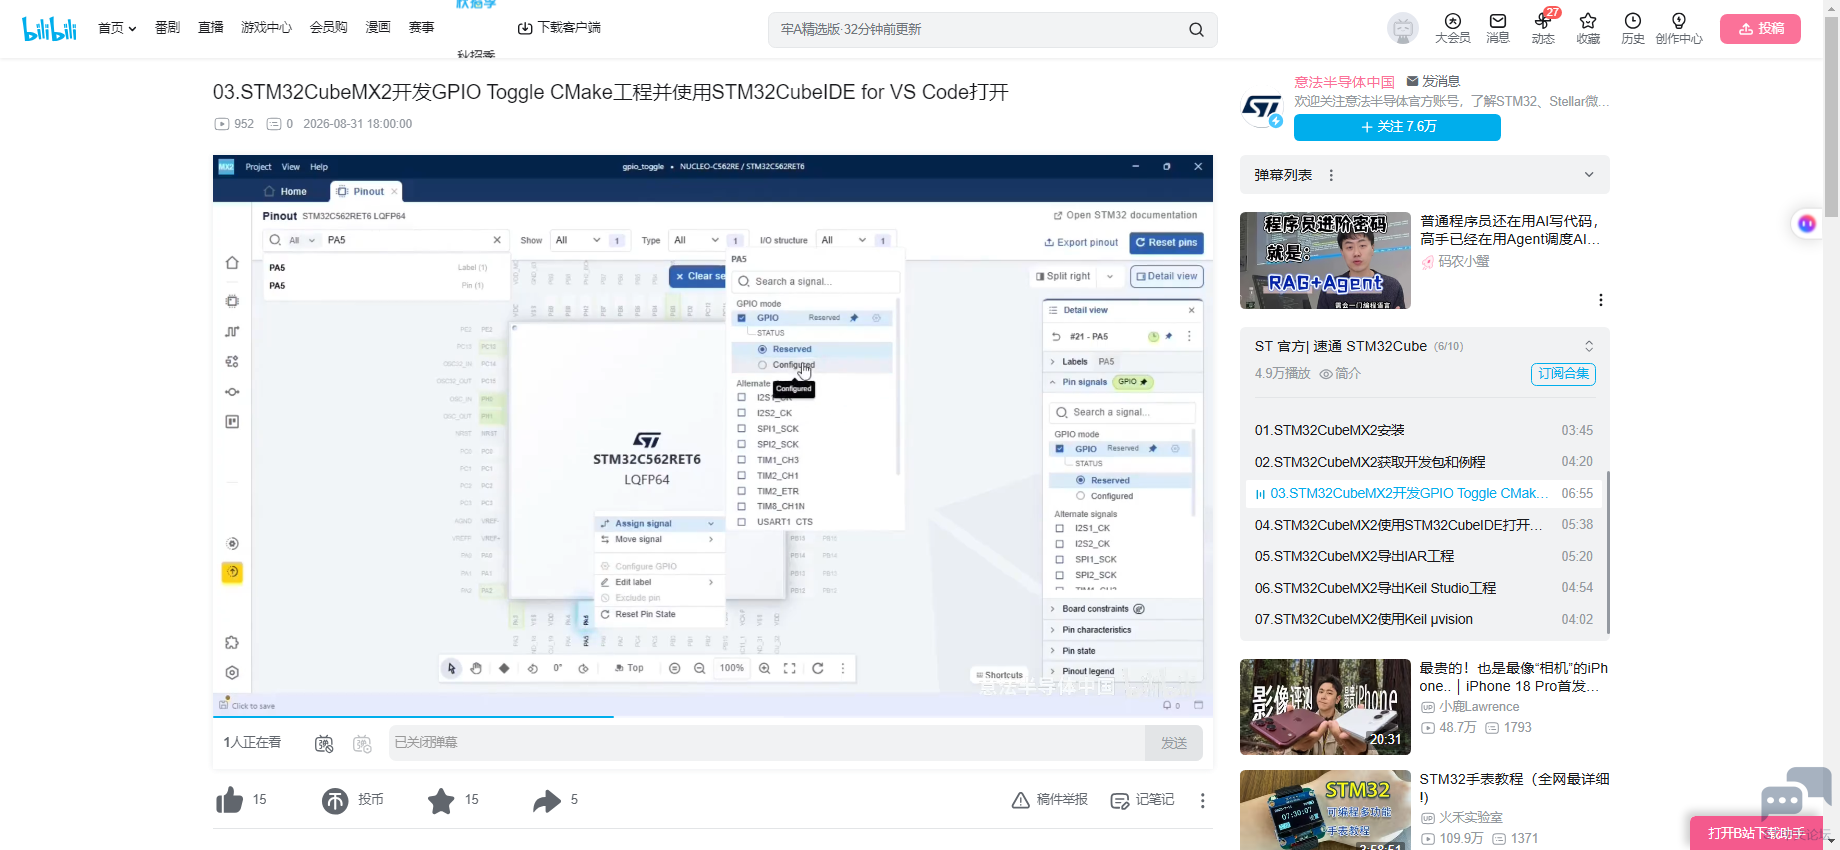Open the RAG+Agent video thumbnail

1325,260
